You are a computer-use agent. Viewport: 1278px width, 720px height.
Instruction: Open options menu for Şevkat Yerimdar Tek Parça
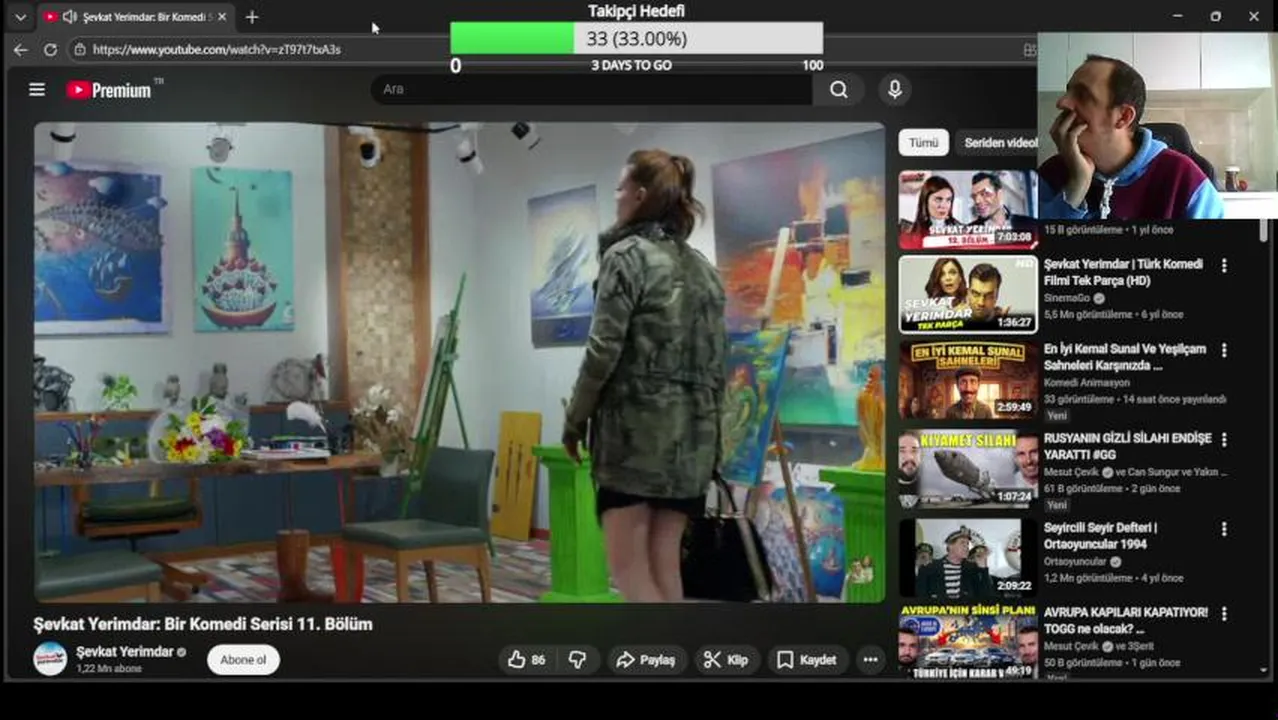(x=1224, y=266)
